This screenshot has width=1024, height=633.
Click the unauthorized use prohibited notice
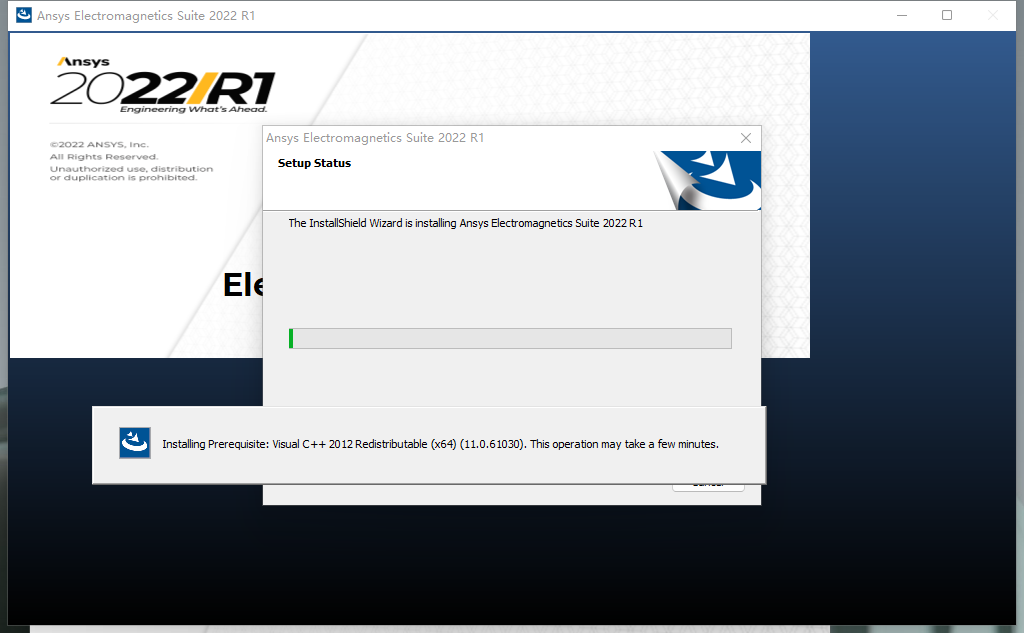click(131, 173)
